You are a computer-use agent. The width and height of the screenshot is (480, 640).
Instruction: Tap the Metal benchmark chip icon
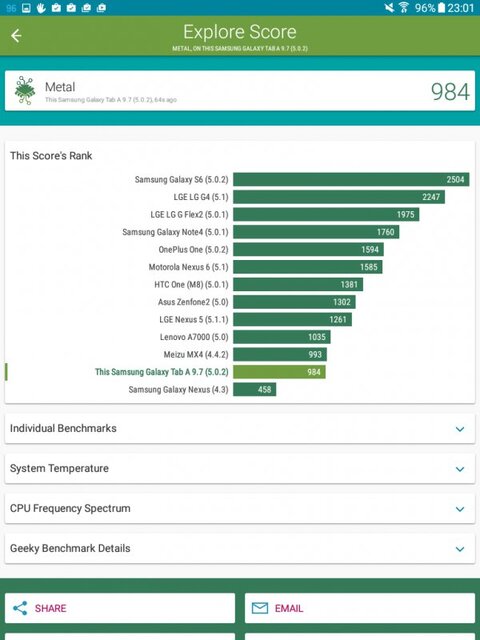coord(25,90)
